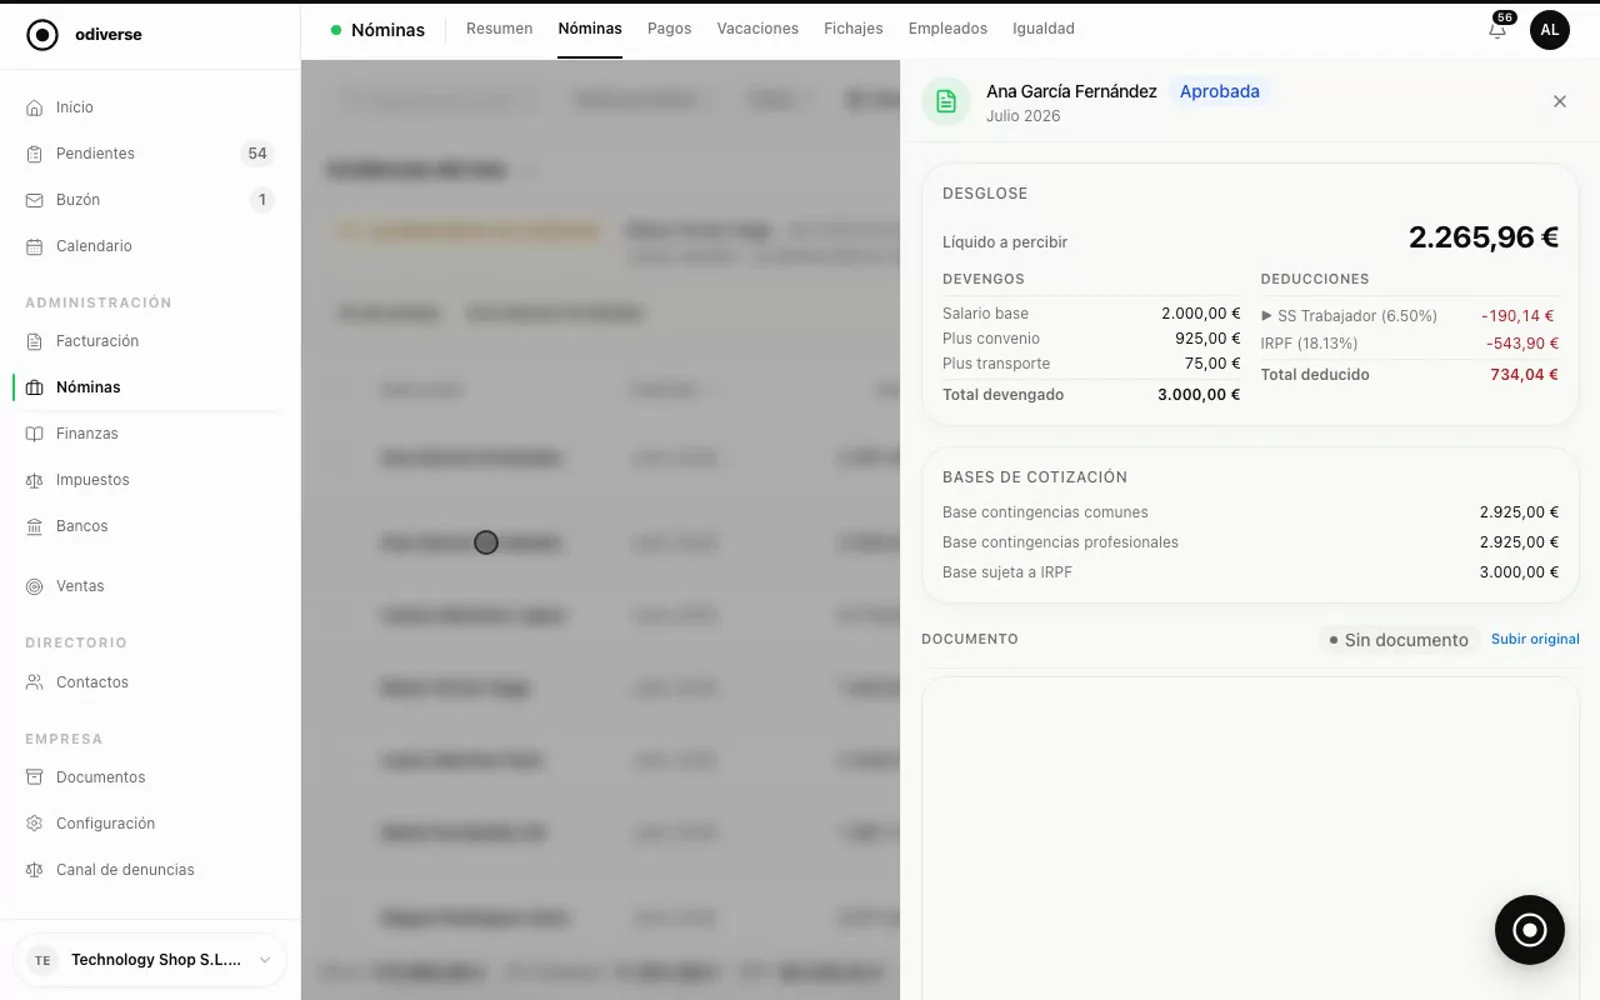This screenshot has height=1000, width=1600.
Task: Open the notifications bell icon
Action: (x=1497, y=30)
